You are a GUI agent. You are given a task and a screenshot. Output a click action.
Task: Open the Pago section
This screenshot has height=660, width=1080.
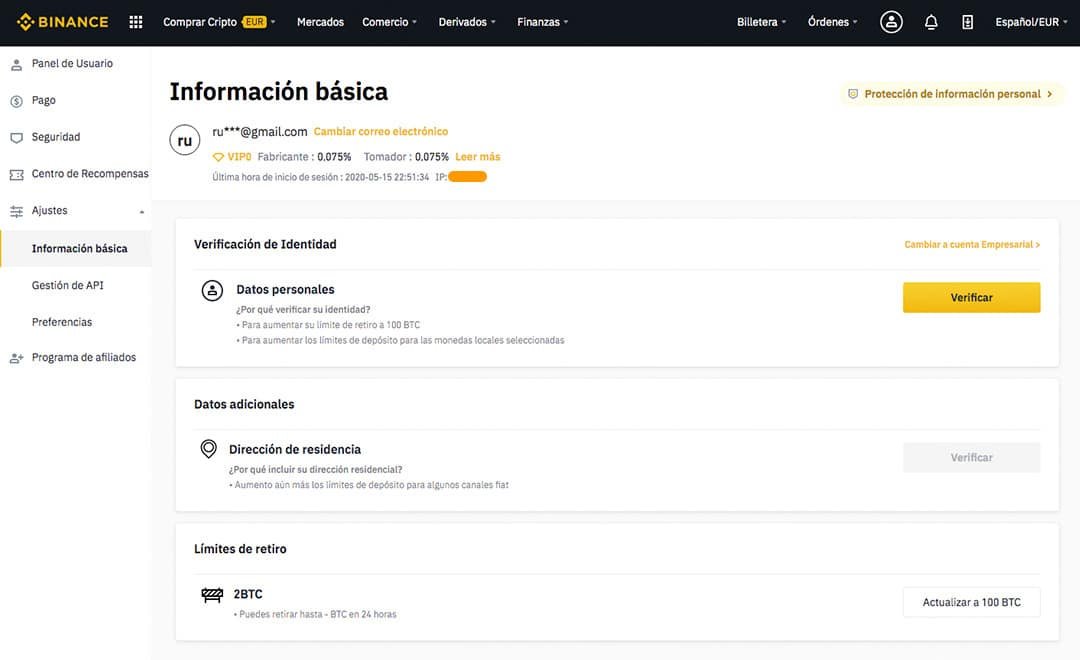(x=43, y=100)
